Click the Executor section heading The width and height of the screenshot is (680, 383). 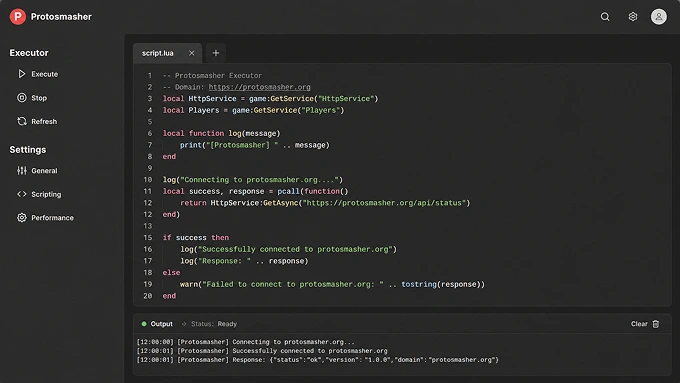pos(29,53)
